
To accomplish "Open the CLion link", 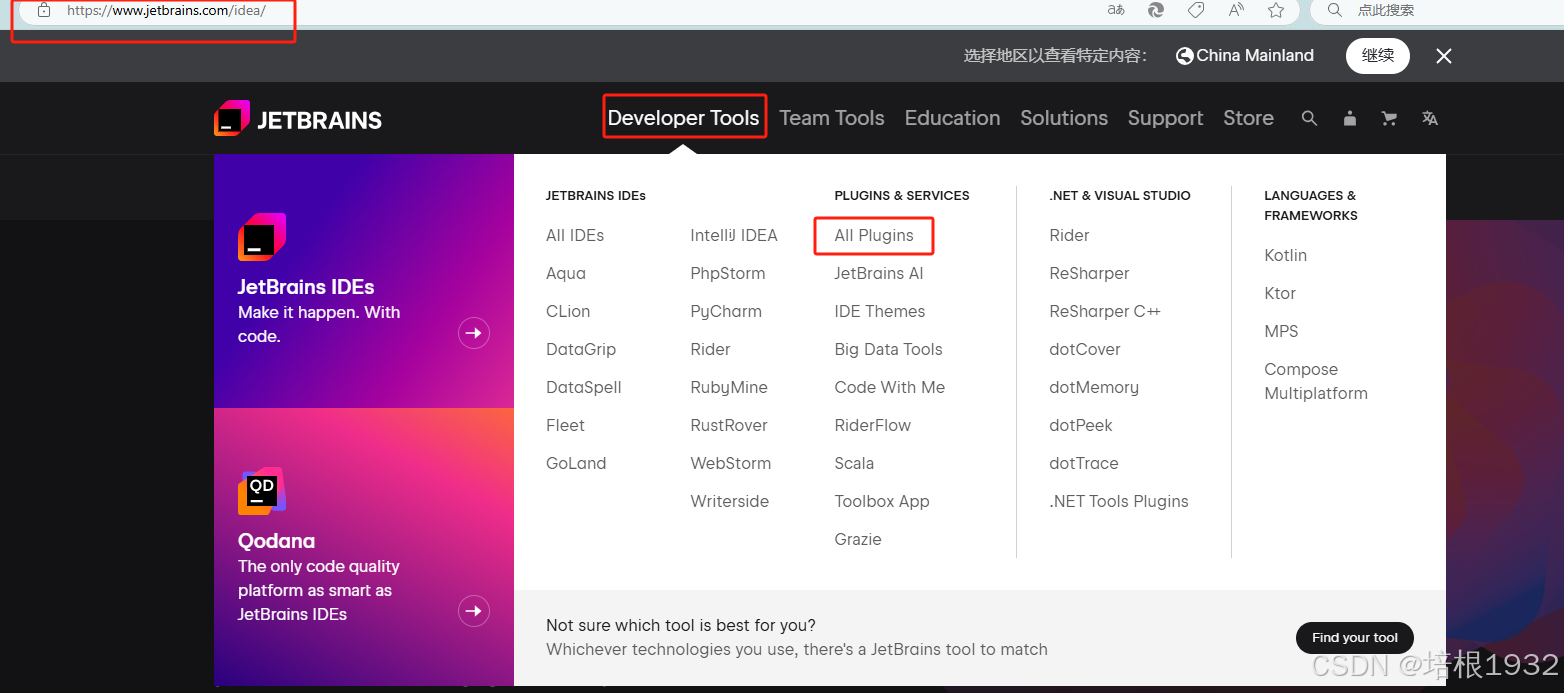I will (x=568, y=312).
